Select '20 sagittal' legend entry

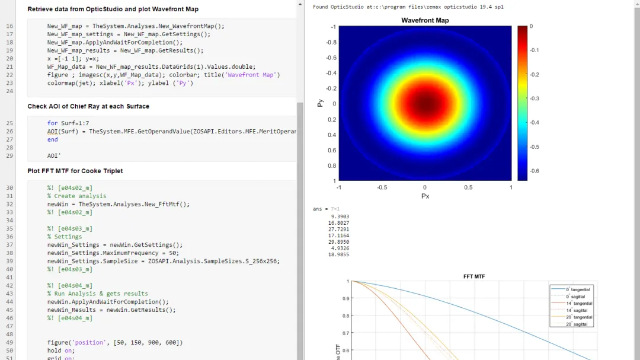point(569,324)
